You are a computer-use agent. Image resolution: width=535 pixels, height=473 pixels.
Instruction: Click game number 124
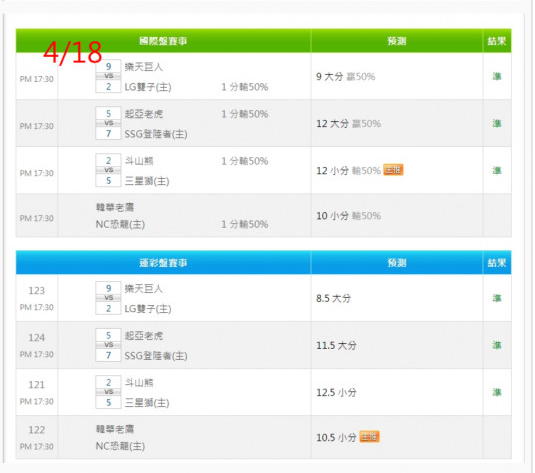37,338
